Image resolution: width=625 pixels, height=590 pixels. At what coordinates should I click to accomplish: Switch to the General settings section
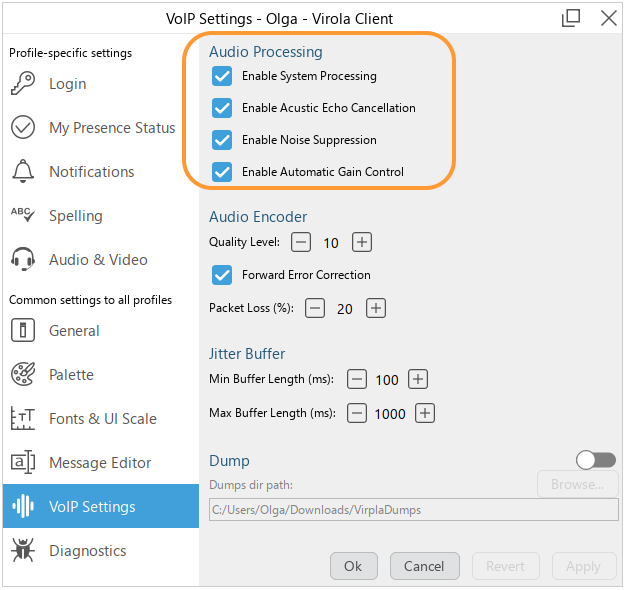click(74, 331)
